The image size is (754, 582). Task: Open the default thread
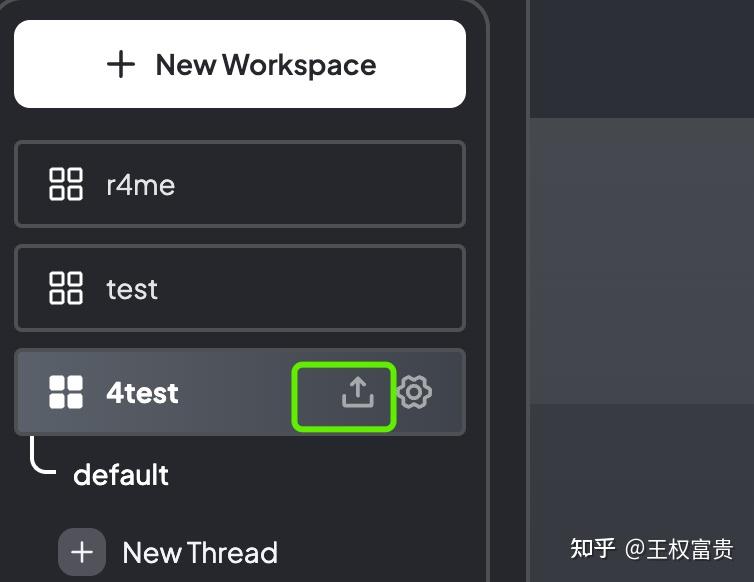click(121, 474)
